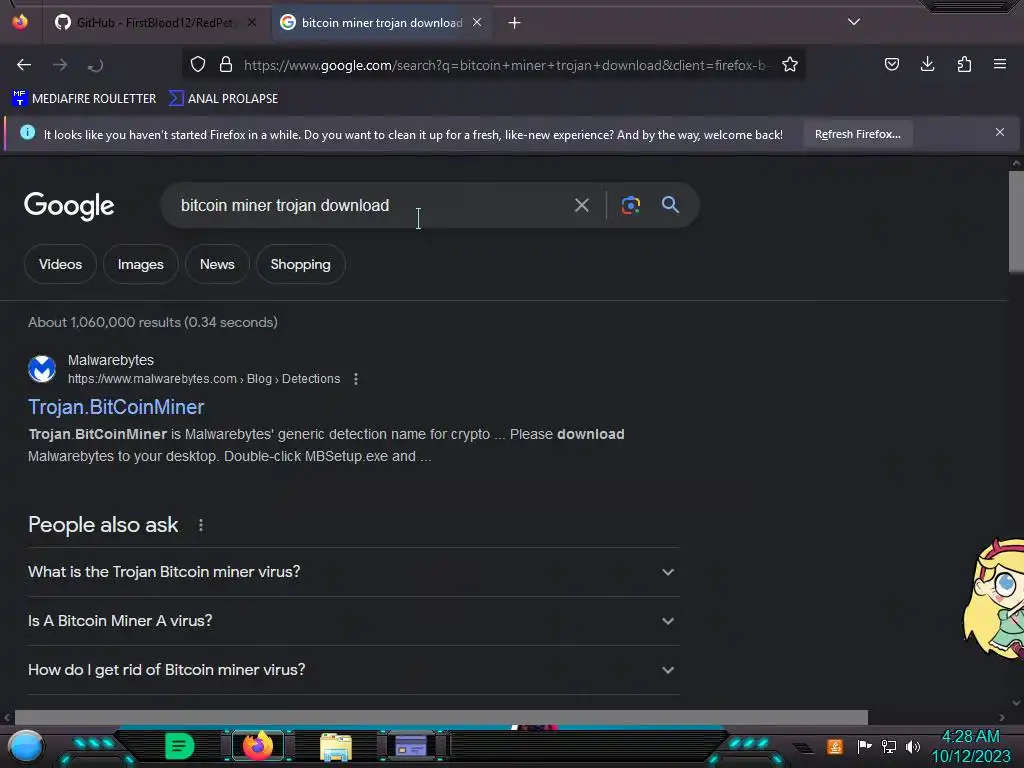Click the horizontal page scrollbar thumb

click(x=441, y=717)
